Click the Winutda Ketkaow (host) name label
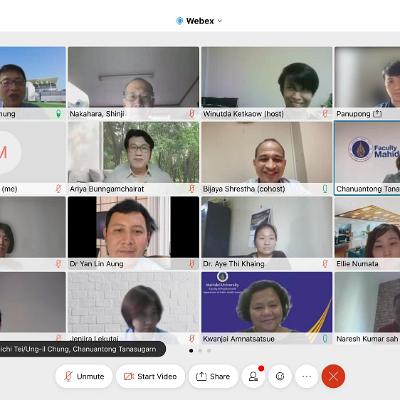The image size is (400, 400). [243, 114]
